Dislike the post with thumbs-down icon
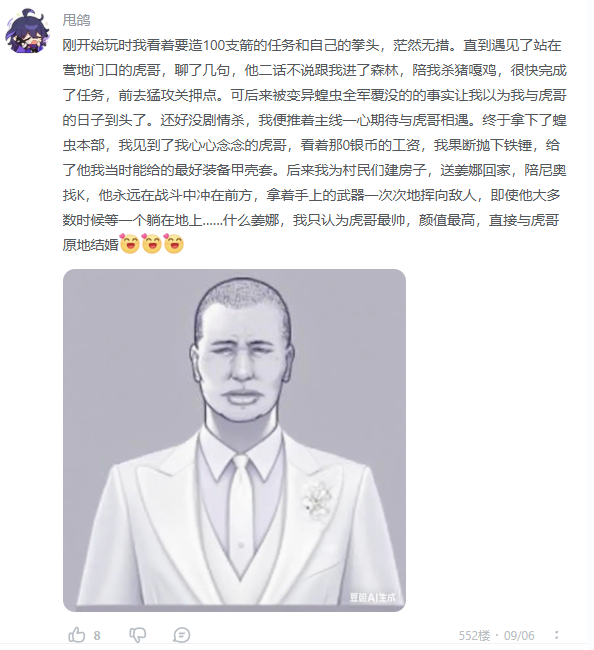Screen dimensions: 594x650 (x=138, y=635)
